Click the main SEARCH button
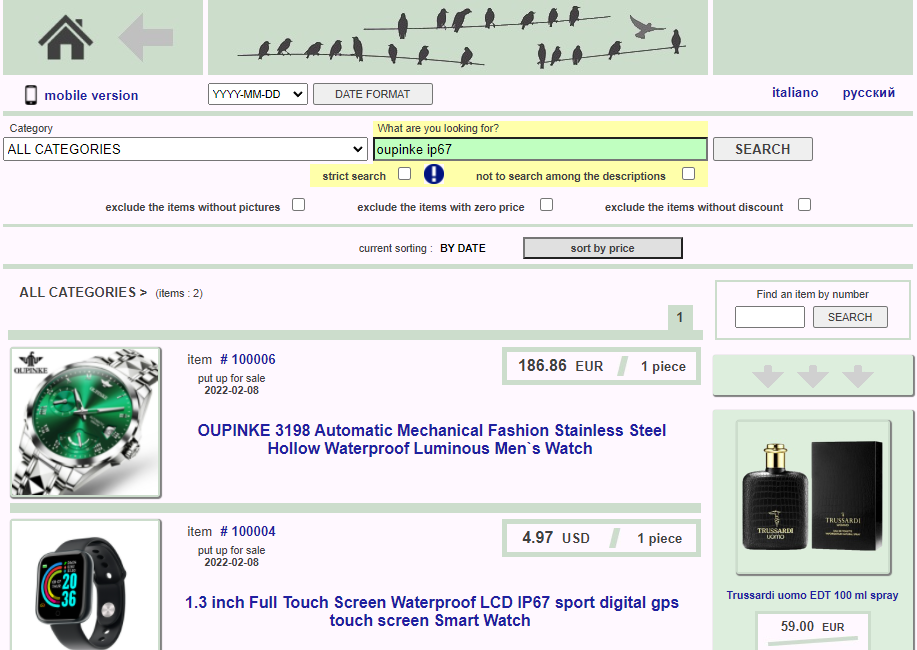The image size is (917, 650). 763,149
